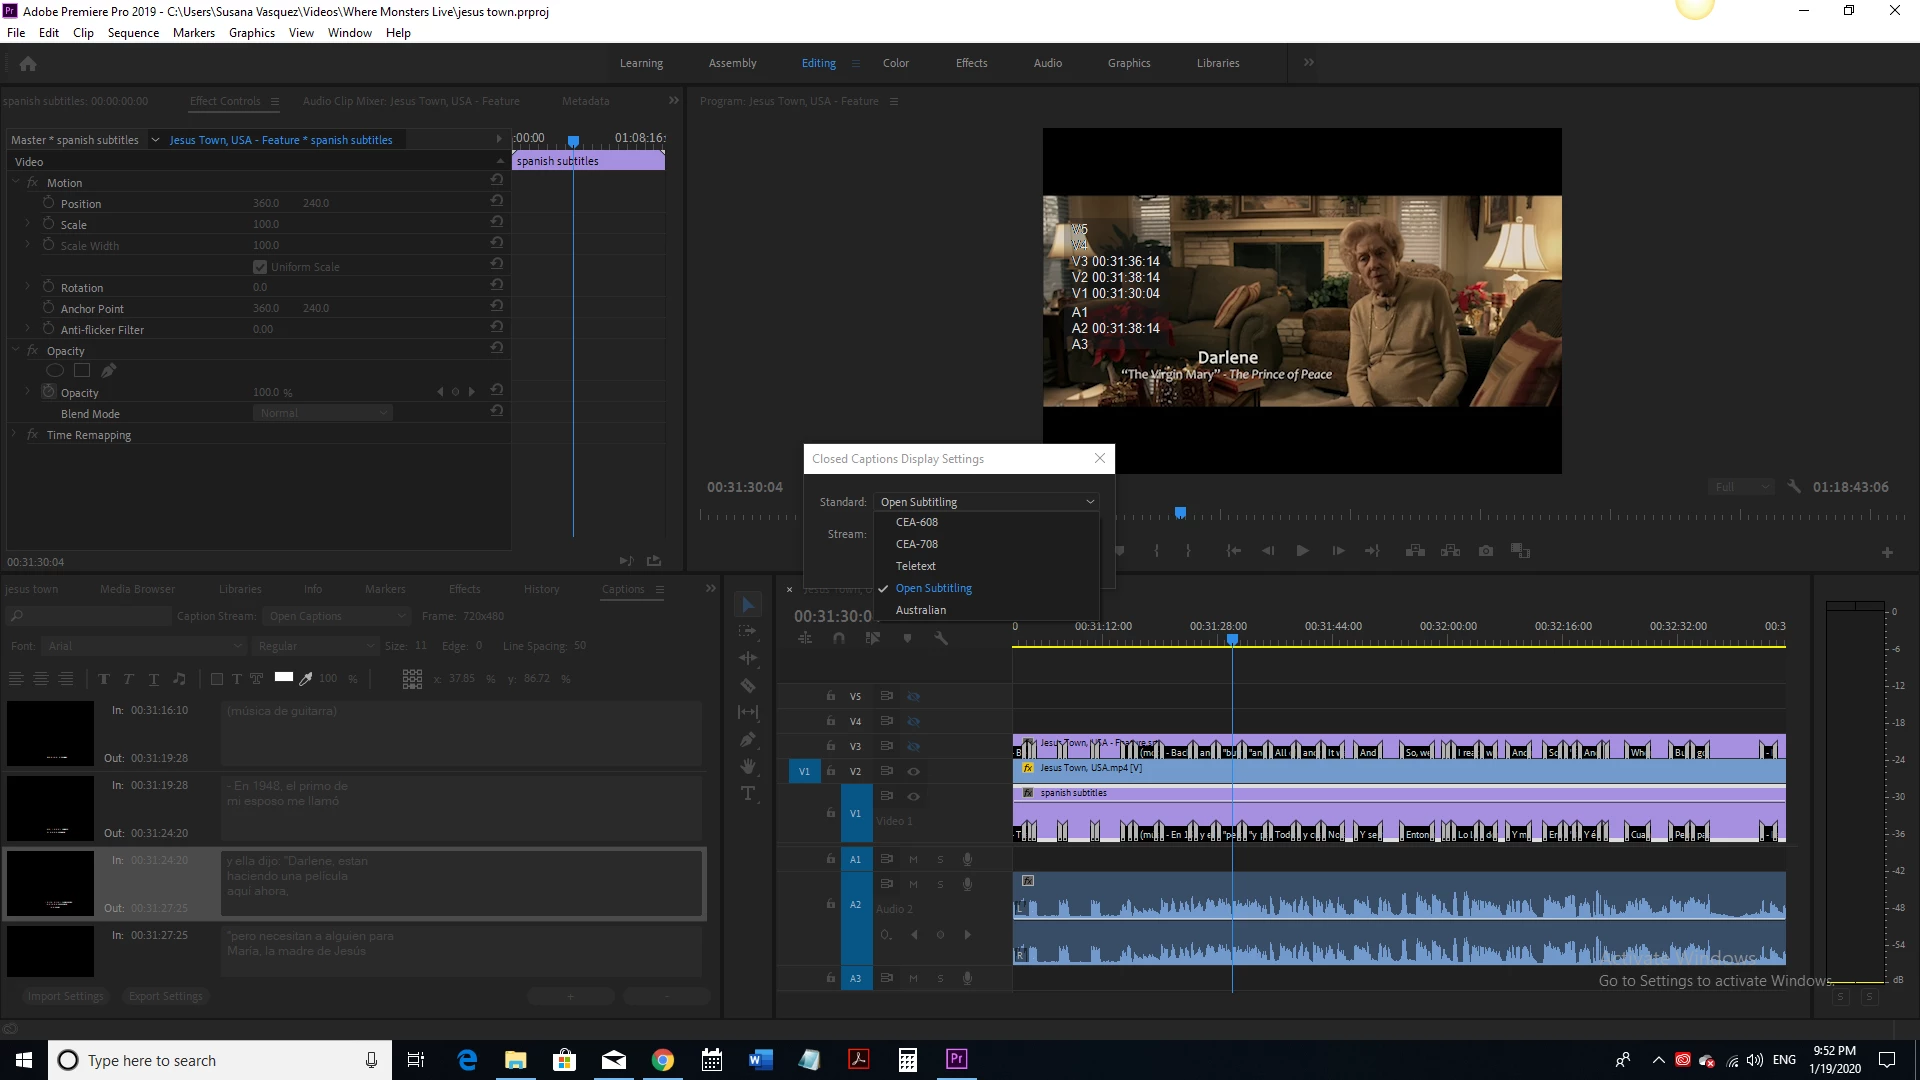Select the Type tool
The height and width of the screenshot is (1080, 1920).
click(748, 794)
